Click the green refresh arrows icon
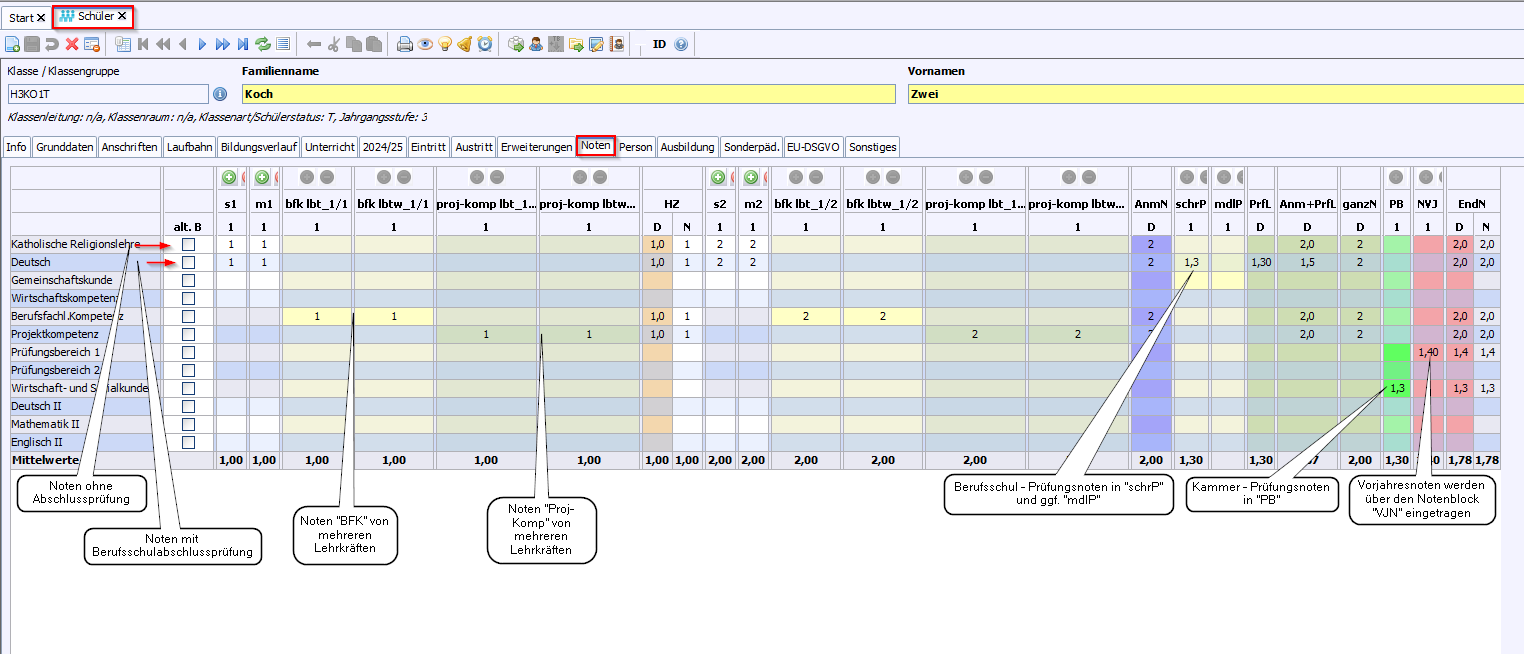 [x=263, y=44]
